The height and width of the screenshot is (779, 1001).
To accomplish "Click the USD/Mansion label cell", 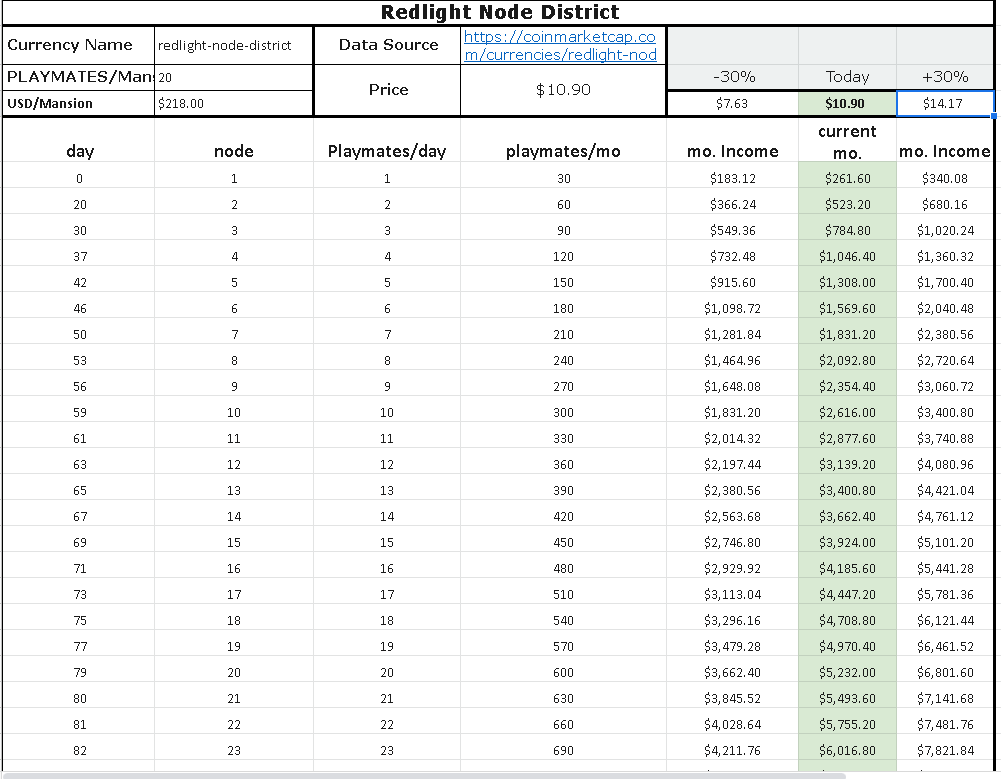I will coord(79,103).
